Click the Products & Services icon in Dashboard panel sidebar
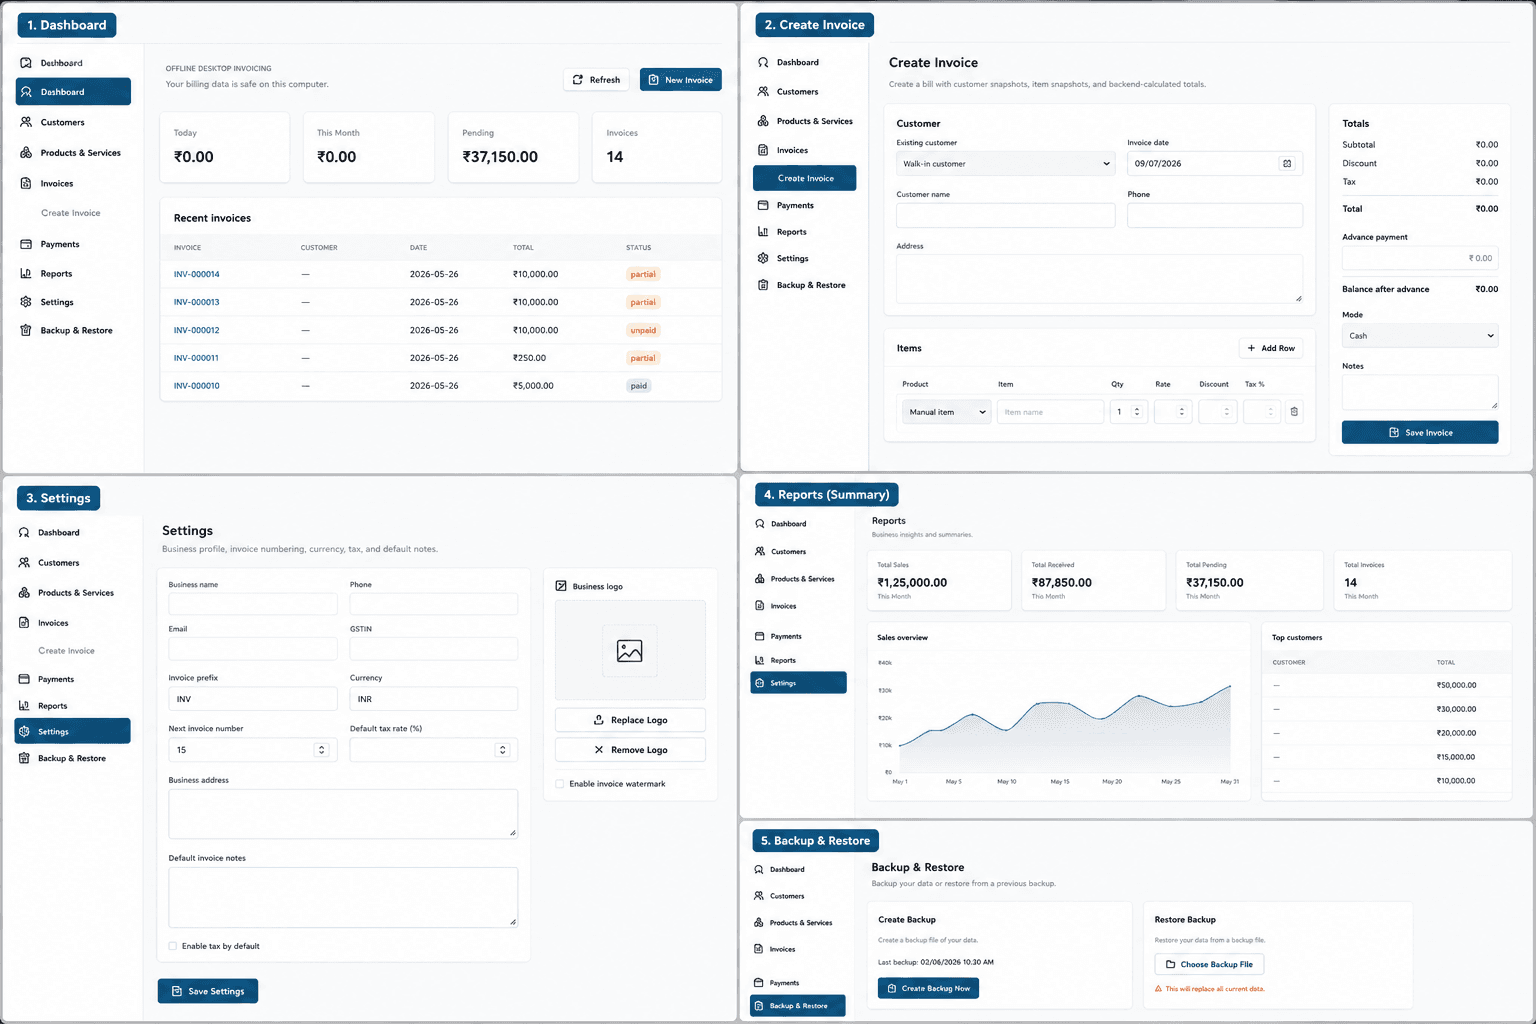 [26, 153]
